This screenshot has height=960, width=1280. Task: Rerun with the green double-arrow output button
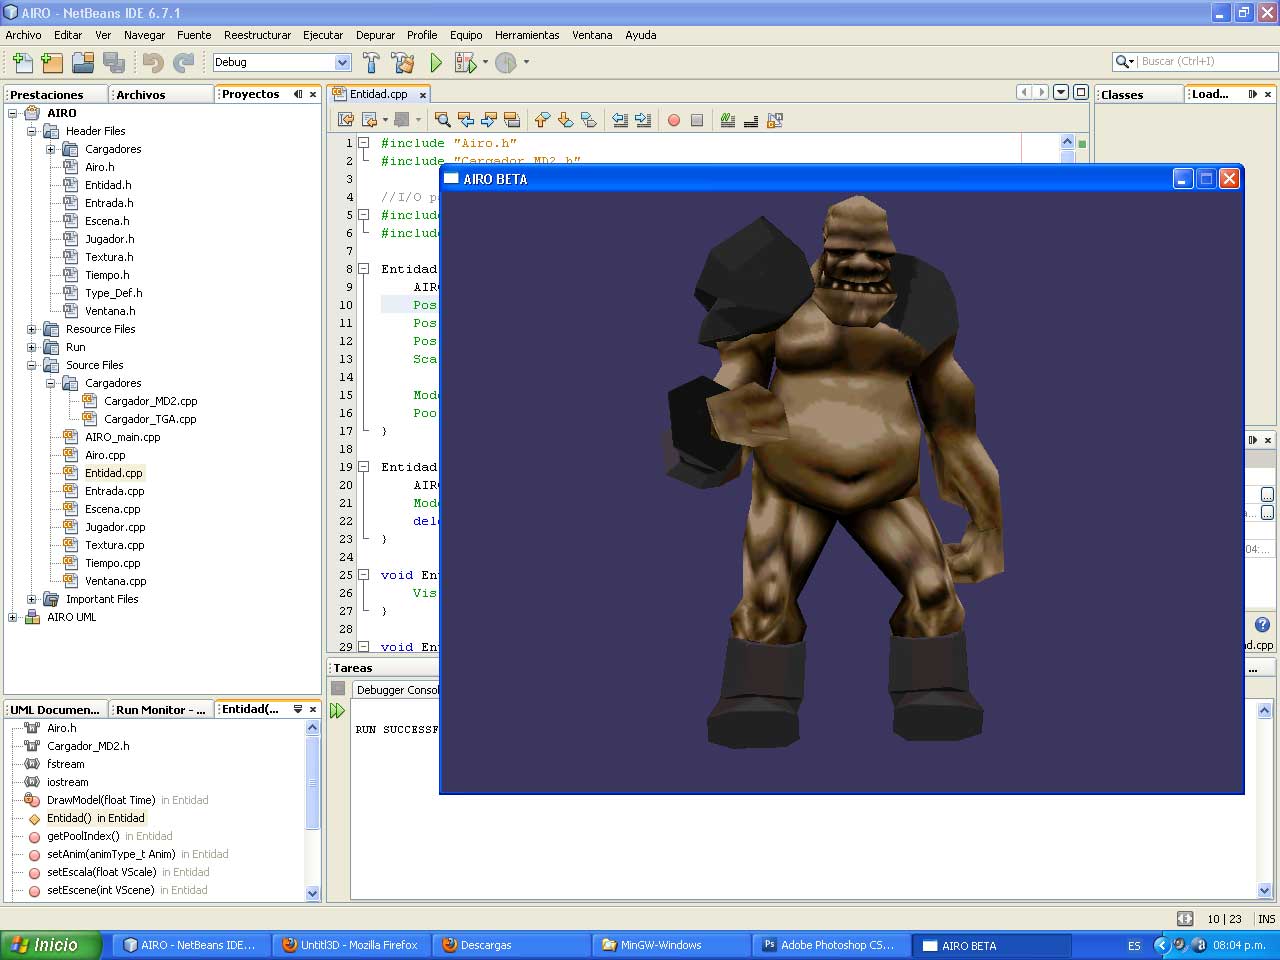(x=337, y=711)
